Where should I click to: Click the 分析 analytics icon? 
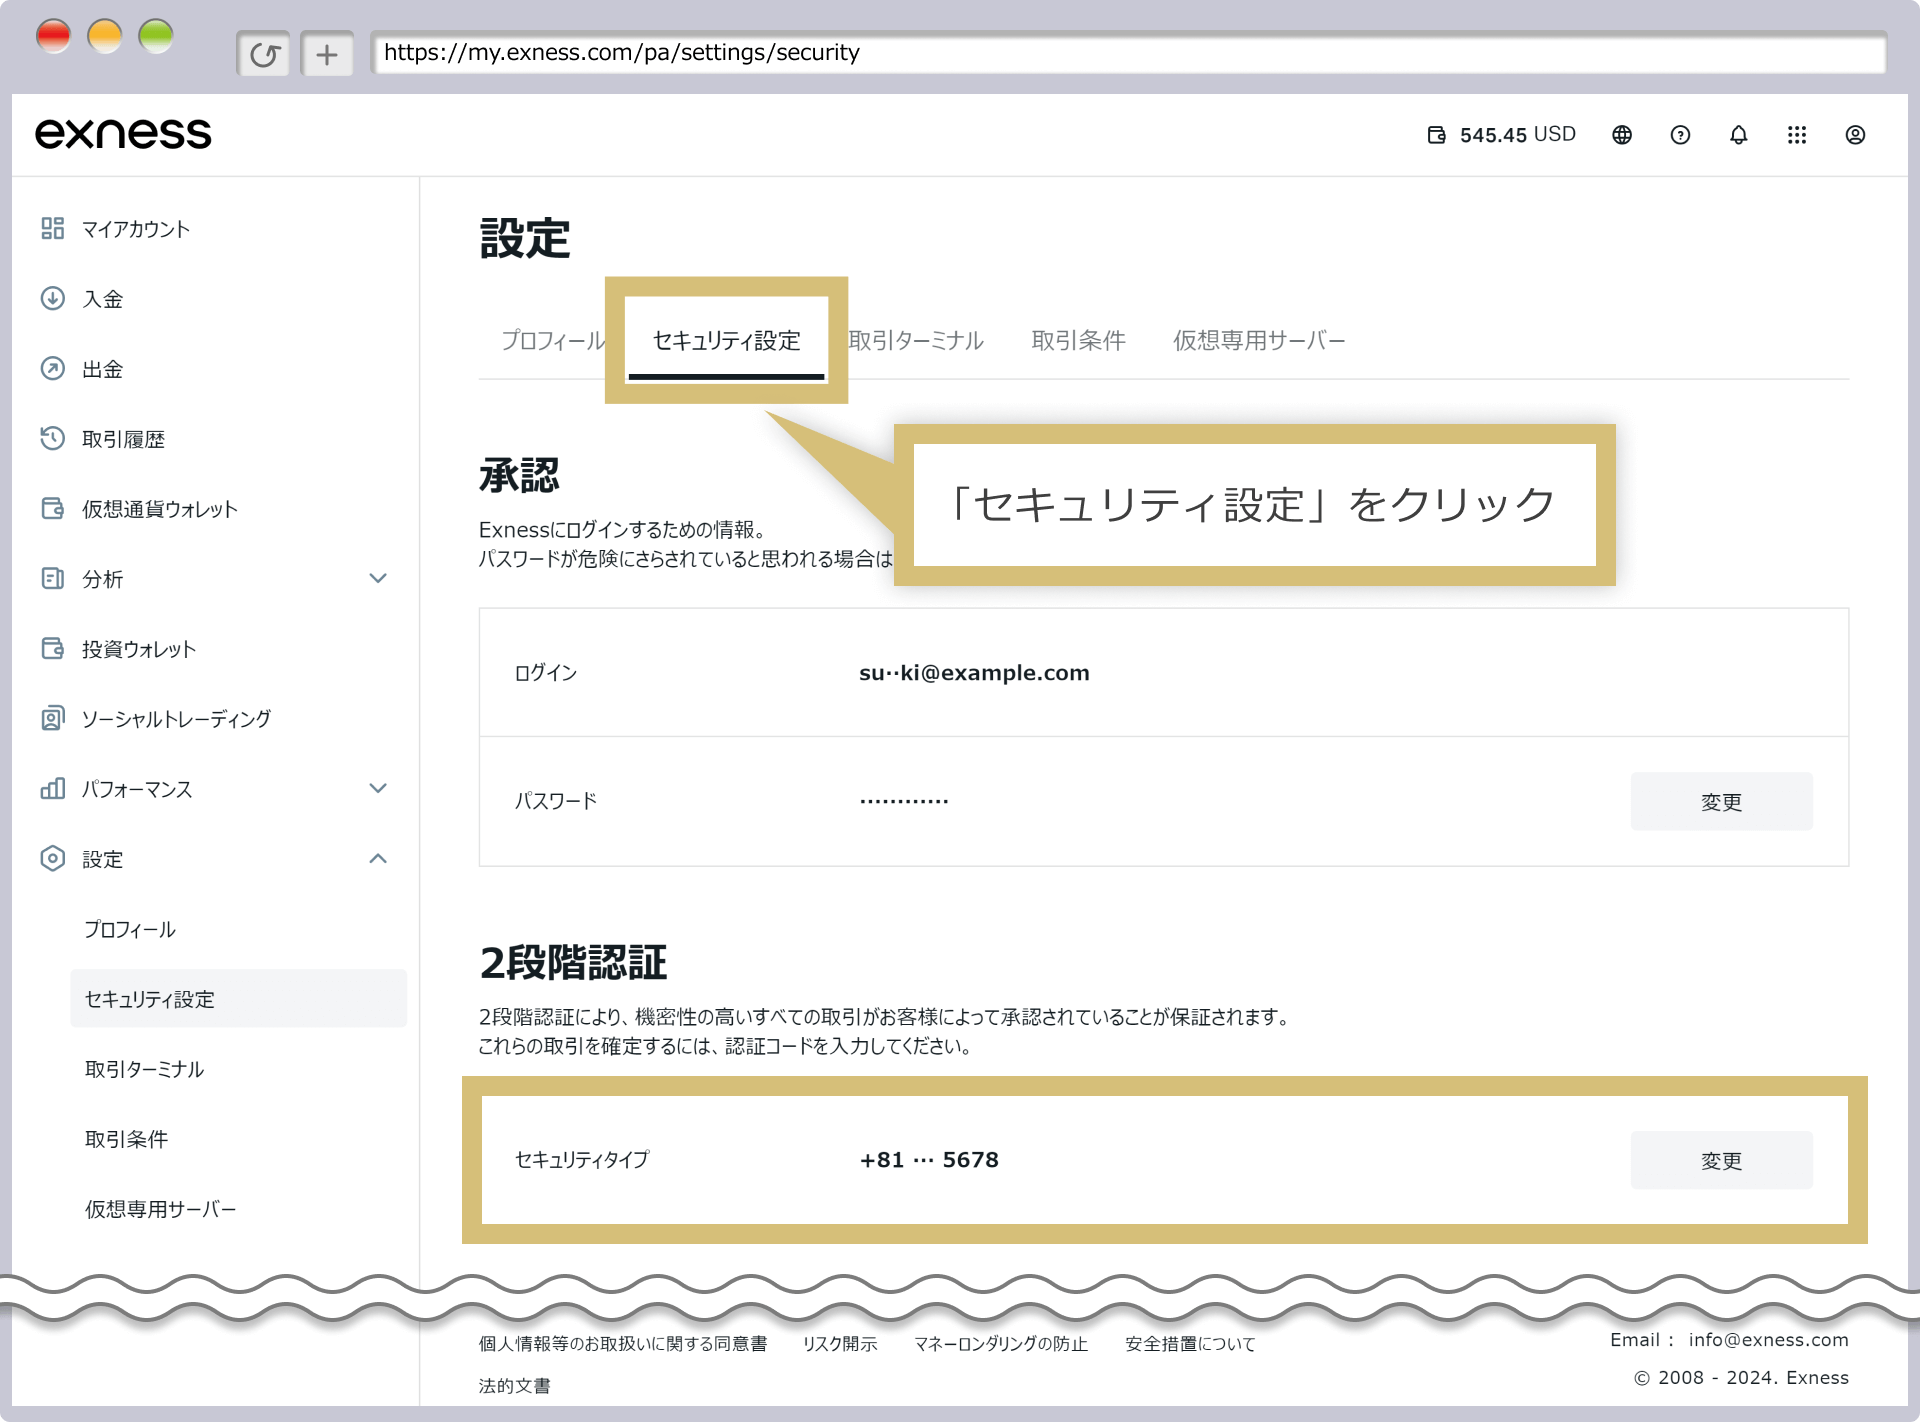[53, 579]
